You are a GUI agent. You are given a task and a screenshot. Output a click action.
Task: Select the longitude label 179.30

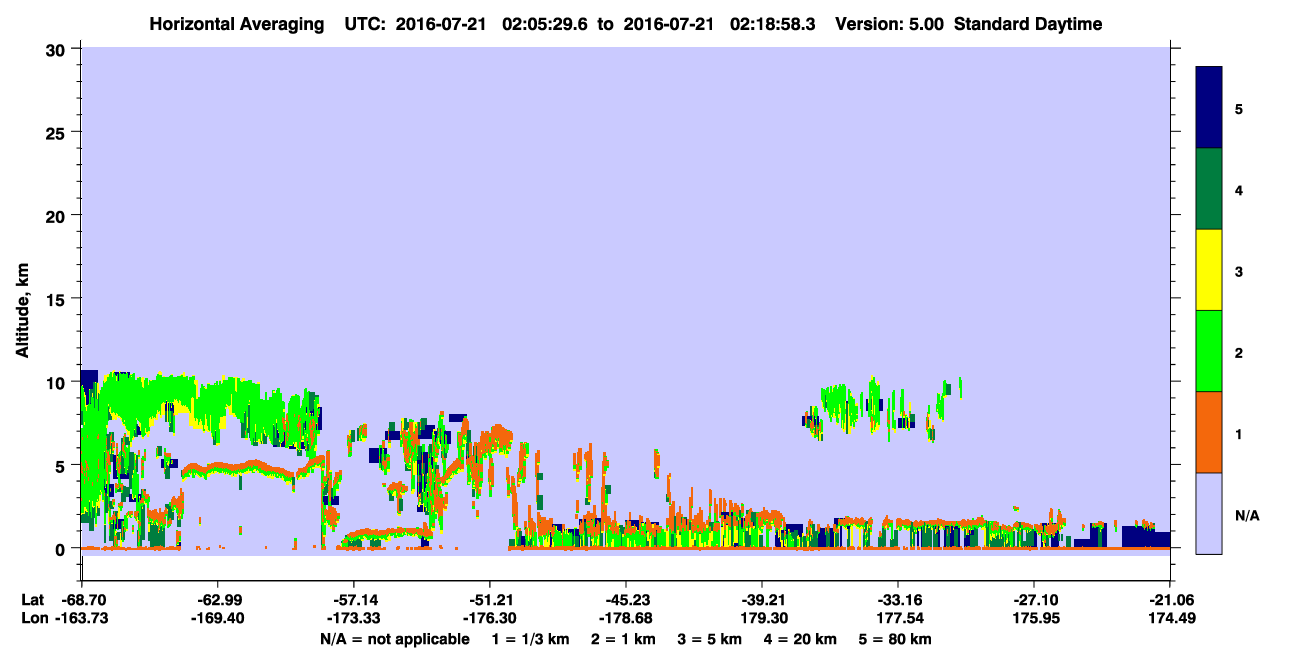(x=762, y=619)
